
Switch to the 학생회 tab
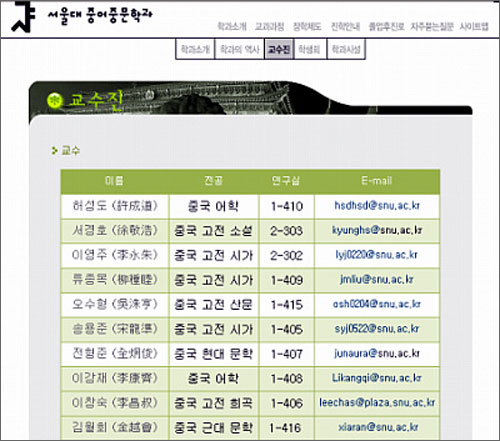tap(310, 49)
